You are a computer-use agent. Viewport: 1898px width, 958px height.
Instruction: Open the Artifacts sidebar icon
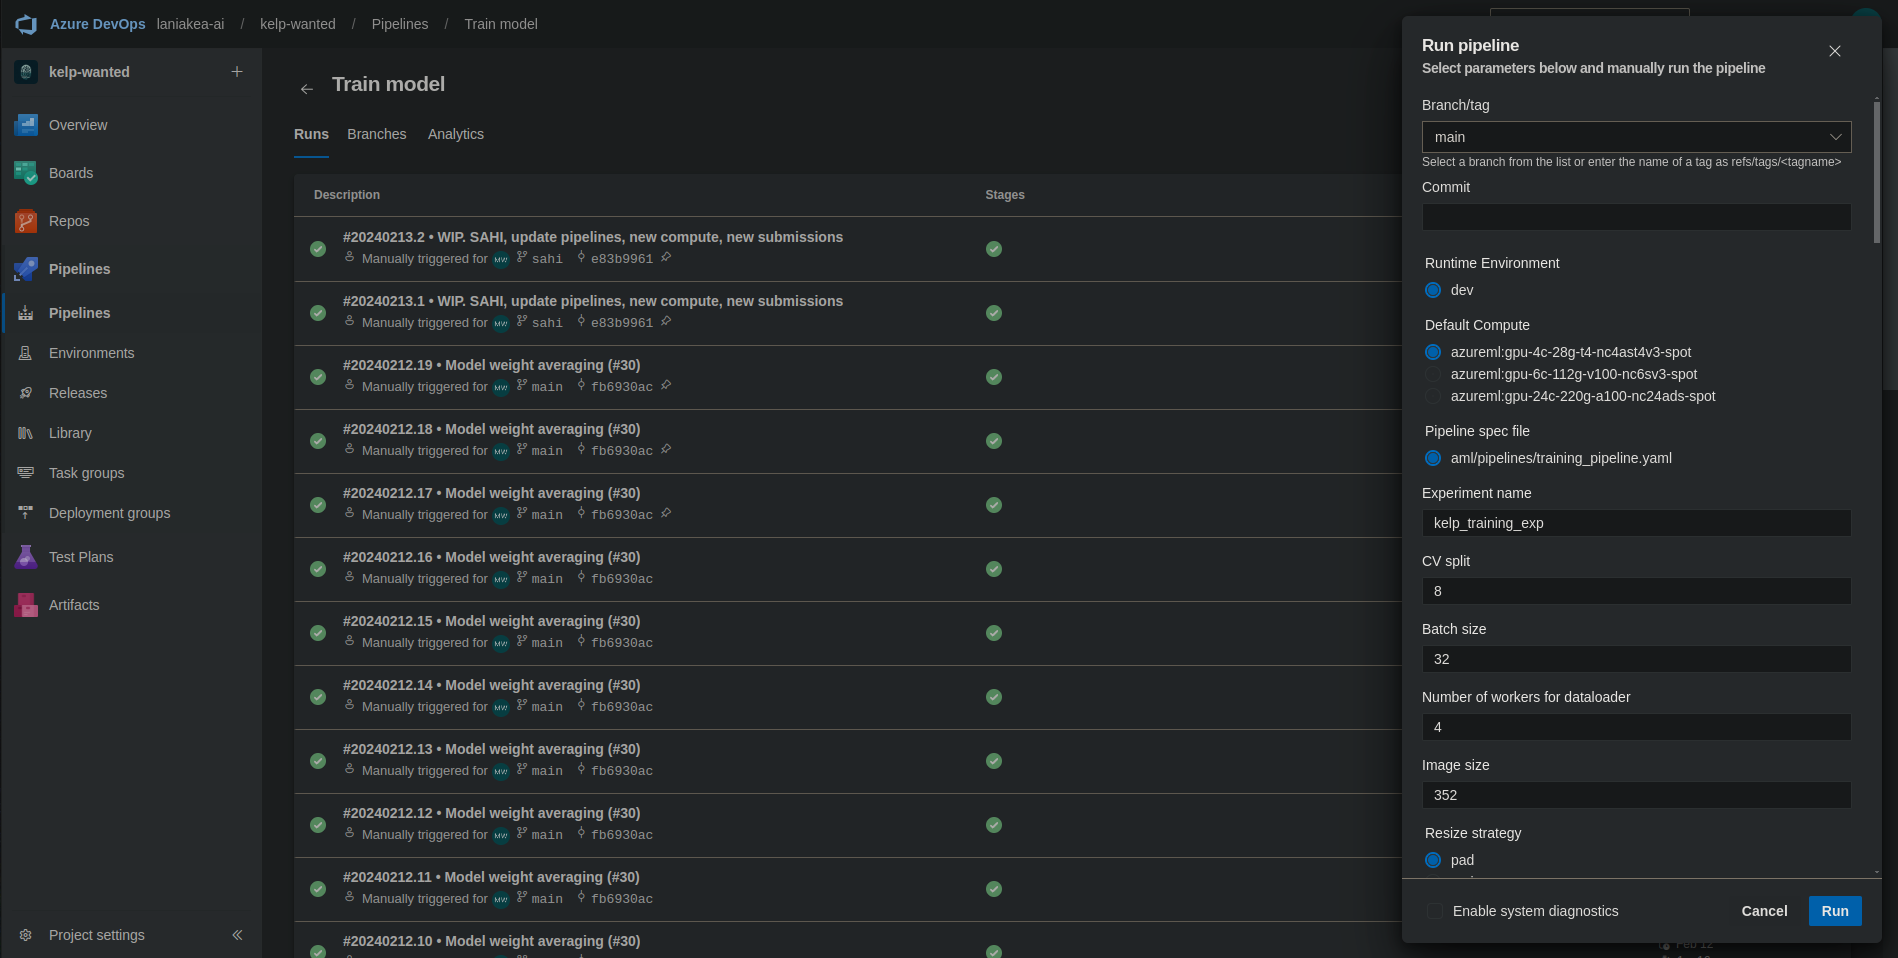pos(26,605)
